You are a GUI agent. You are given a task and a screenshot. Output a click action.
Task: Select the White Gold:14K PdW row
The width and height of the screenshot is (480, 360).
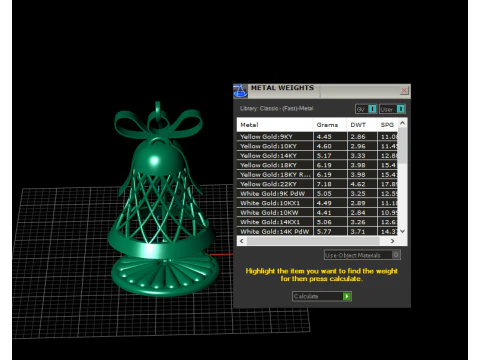coord(317,231)
